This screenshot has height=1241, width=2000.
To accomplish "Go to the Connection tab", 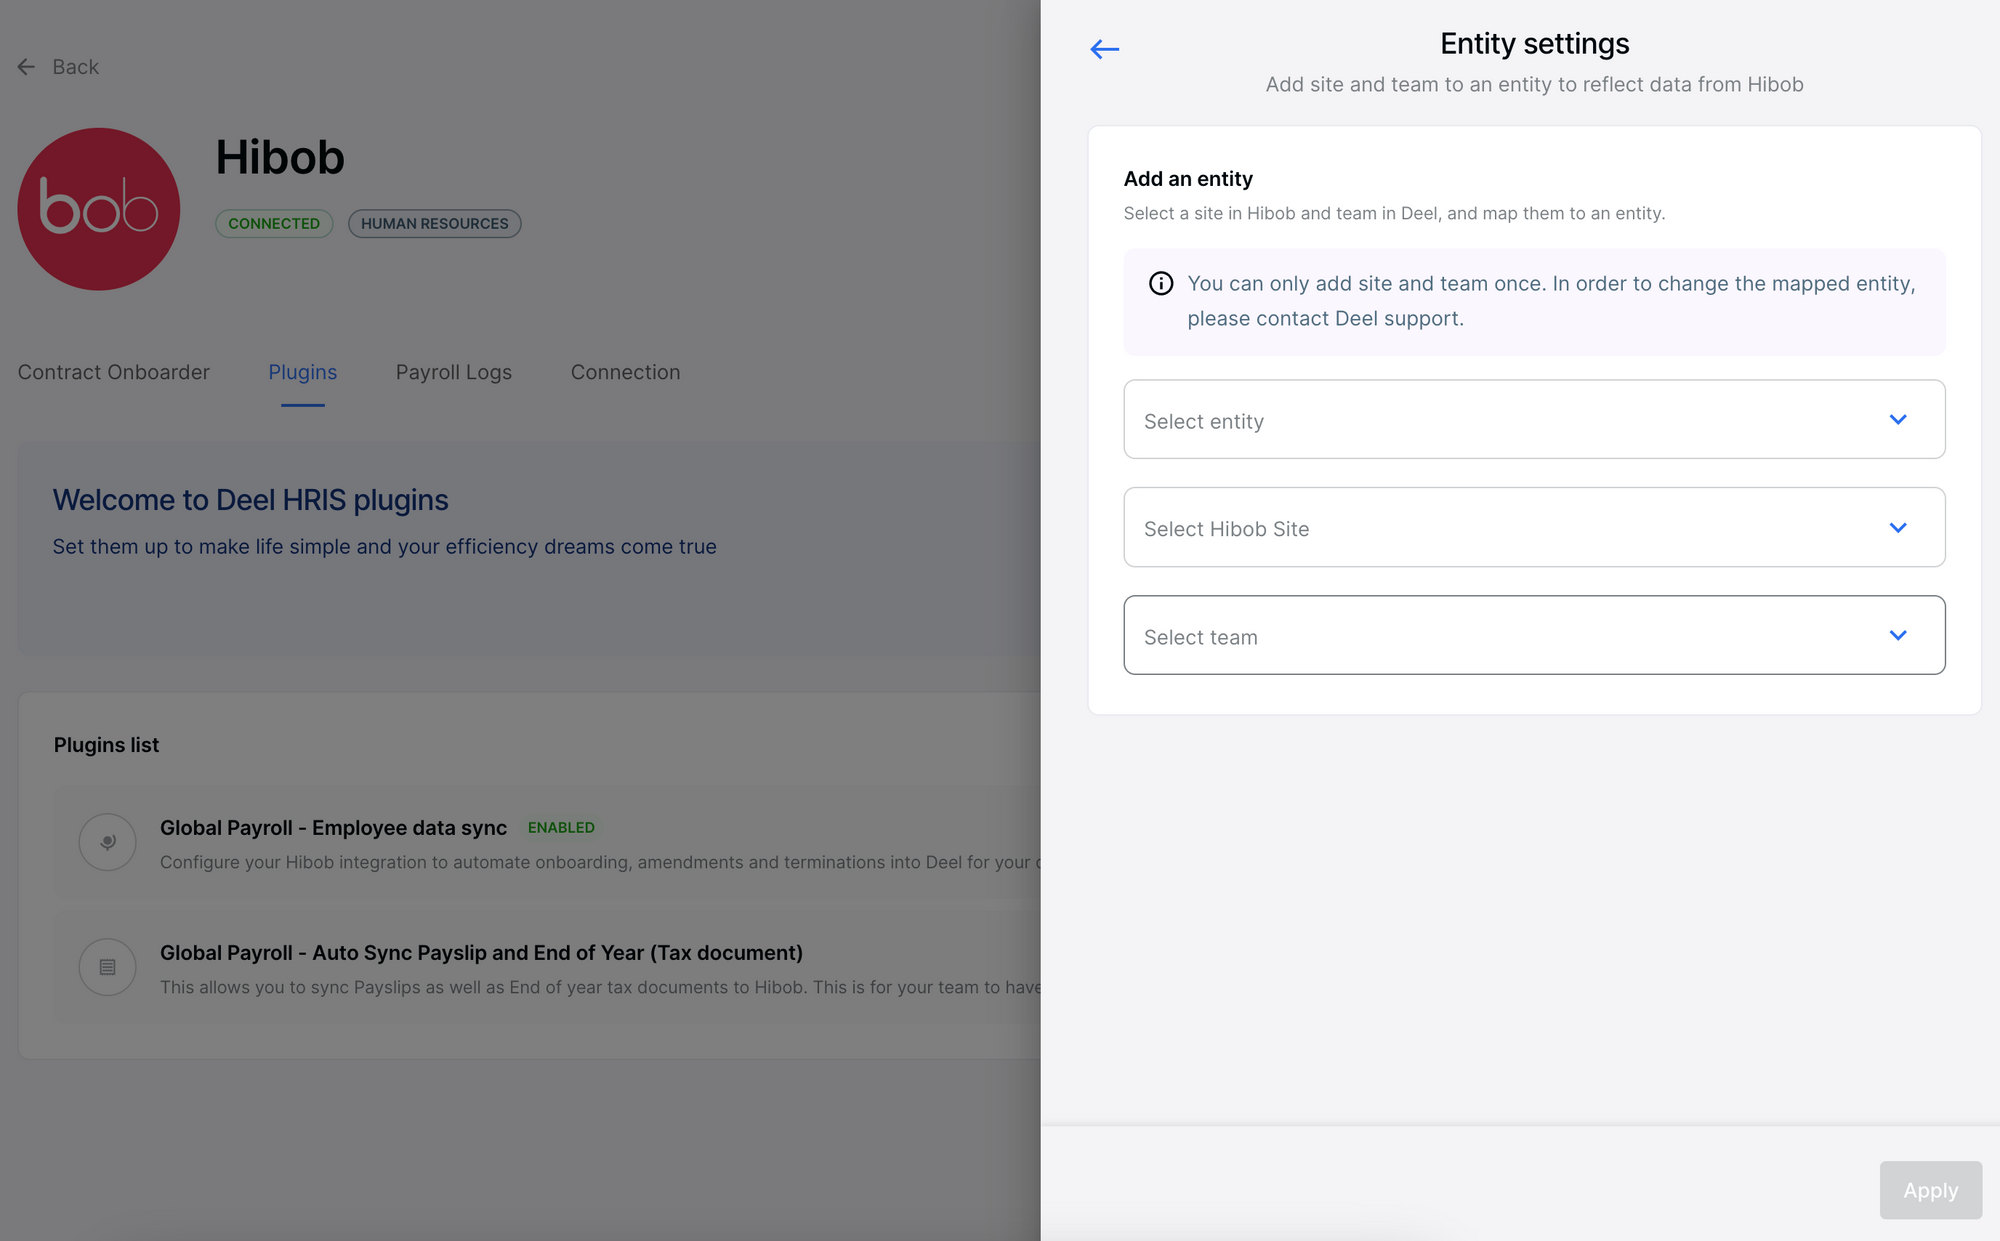I will click(x=626, y=372).
